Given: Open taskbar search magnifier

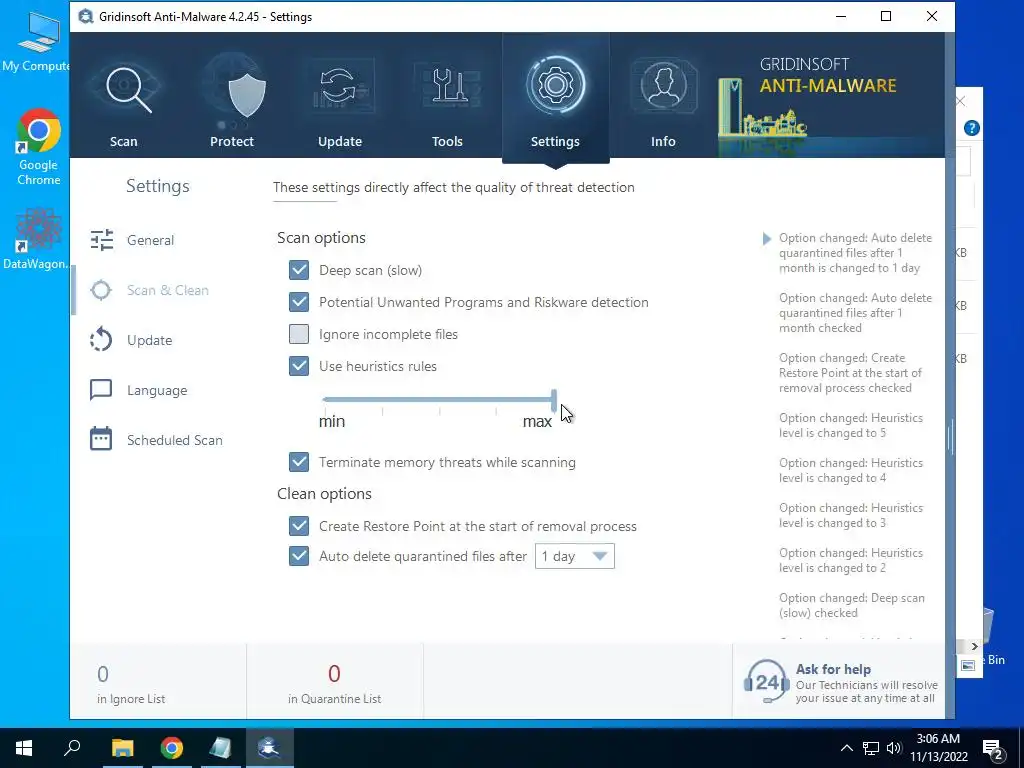Looking at the screenshot, I should [x=72, y=748].
